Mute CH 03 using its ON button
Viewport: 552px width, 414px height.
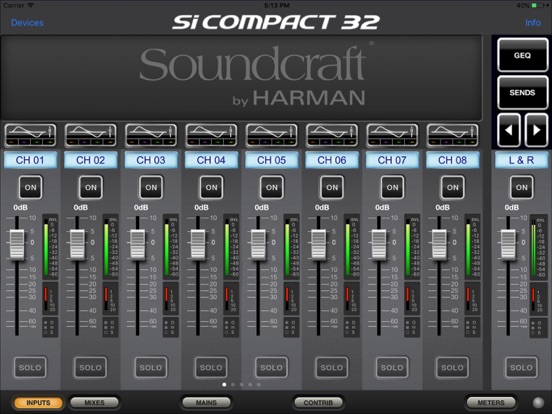coord(151,187)
